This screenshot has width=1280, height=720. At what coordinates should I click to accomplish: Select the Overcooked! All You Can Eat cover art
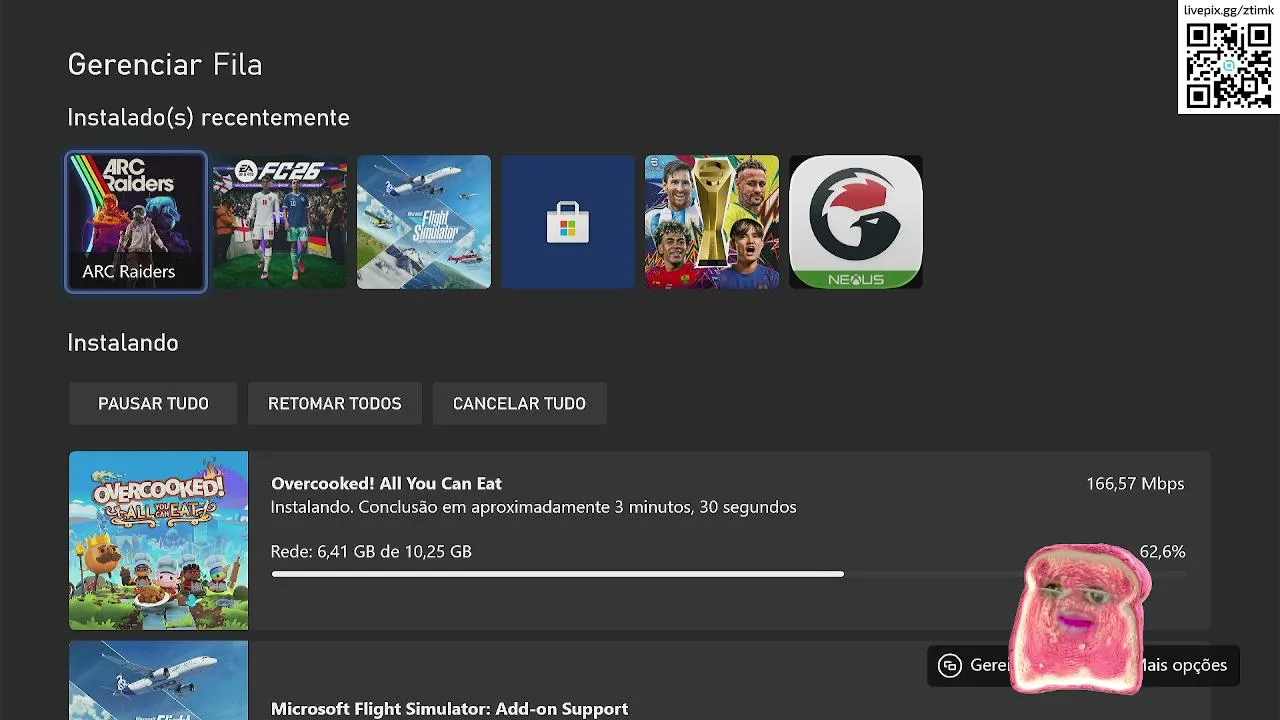[158, 541]
